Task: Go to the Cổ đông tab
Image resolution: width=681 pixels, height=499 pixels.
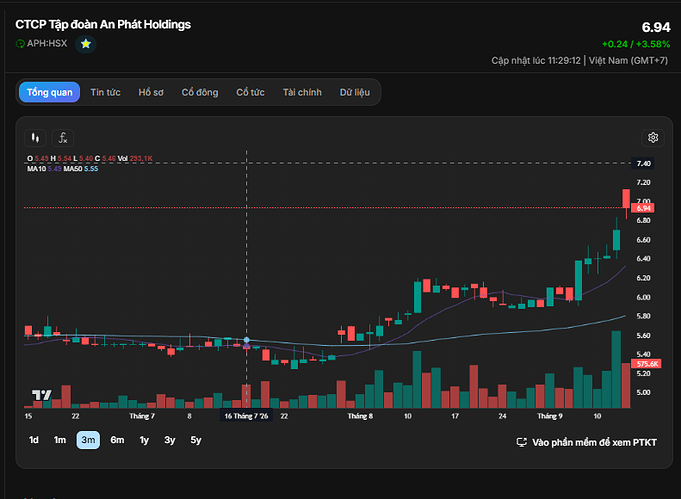Action: click(200, 92)
